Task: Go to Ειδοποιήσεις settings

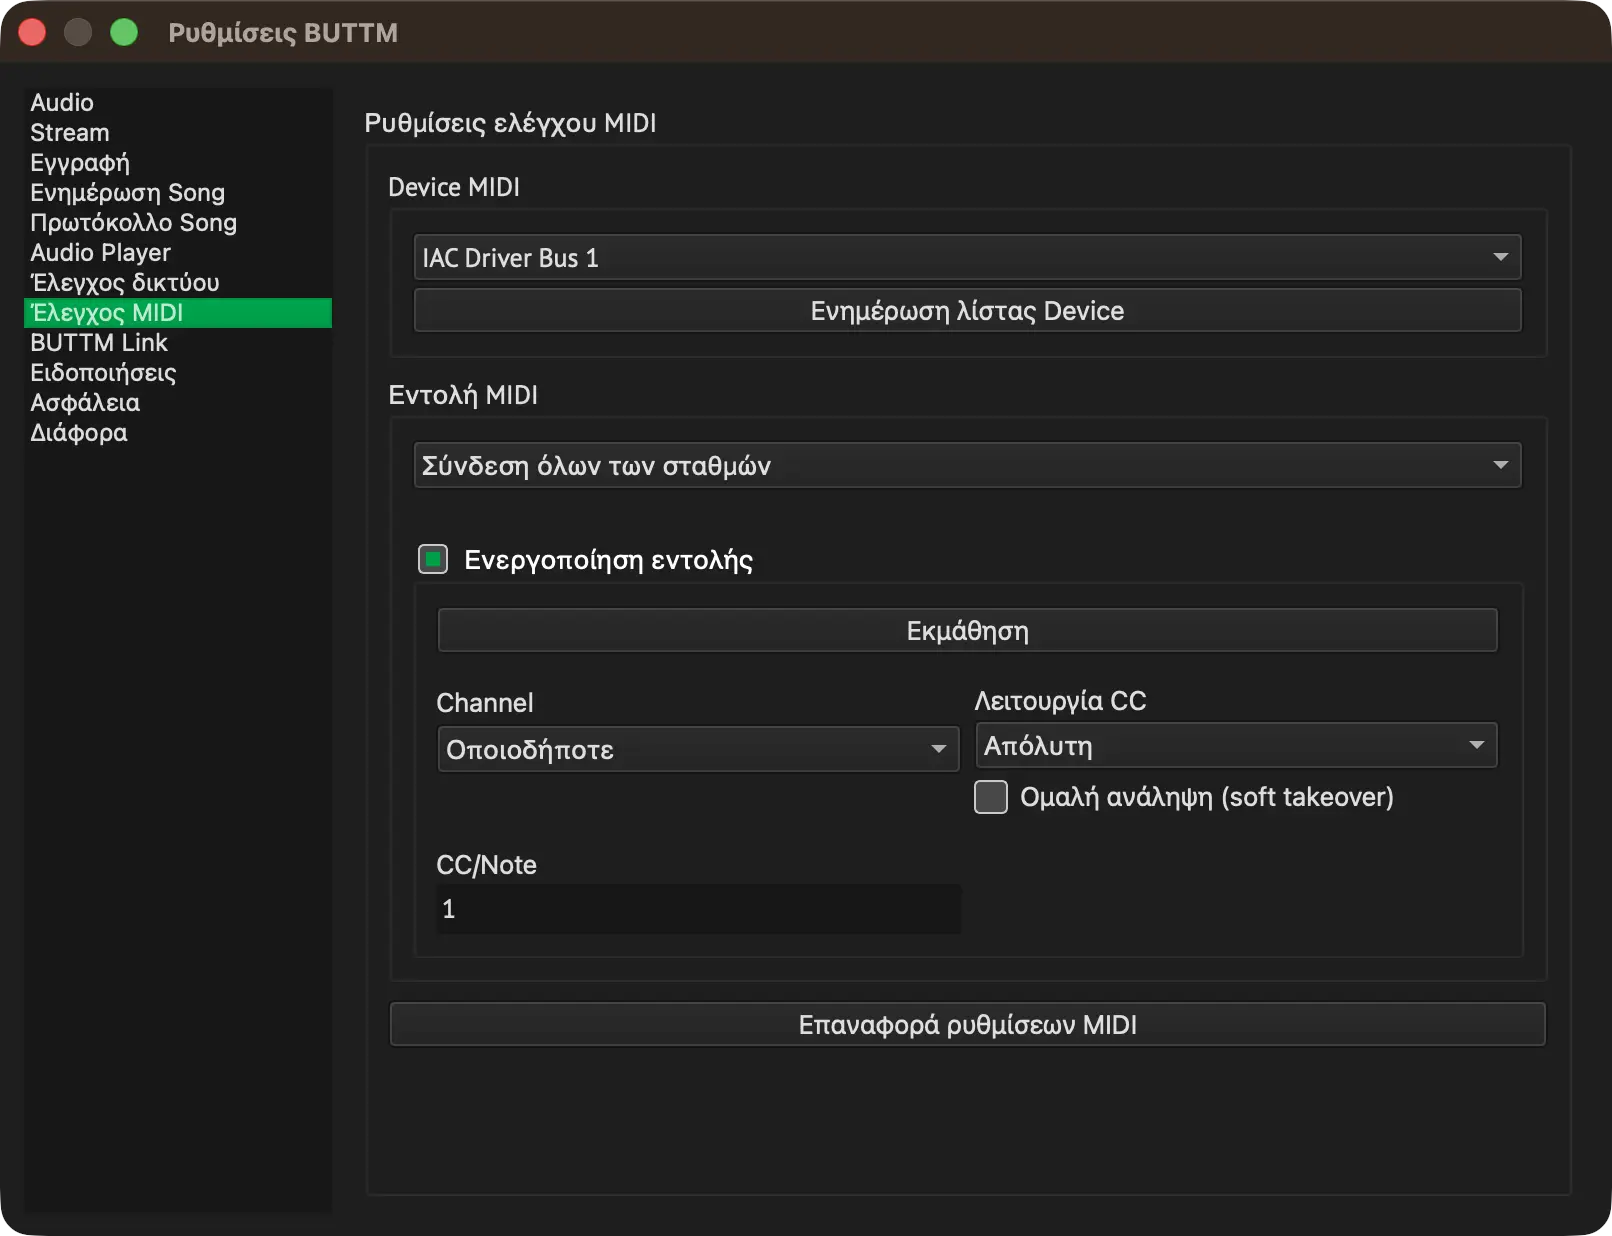Action: pyautogui.click(x=178, y=373)
